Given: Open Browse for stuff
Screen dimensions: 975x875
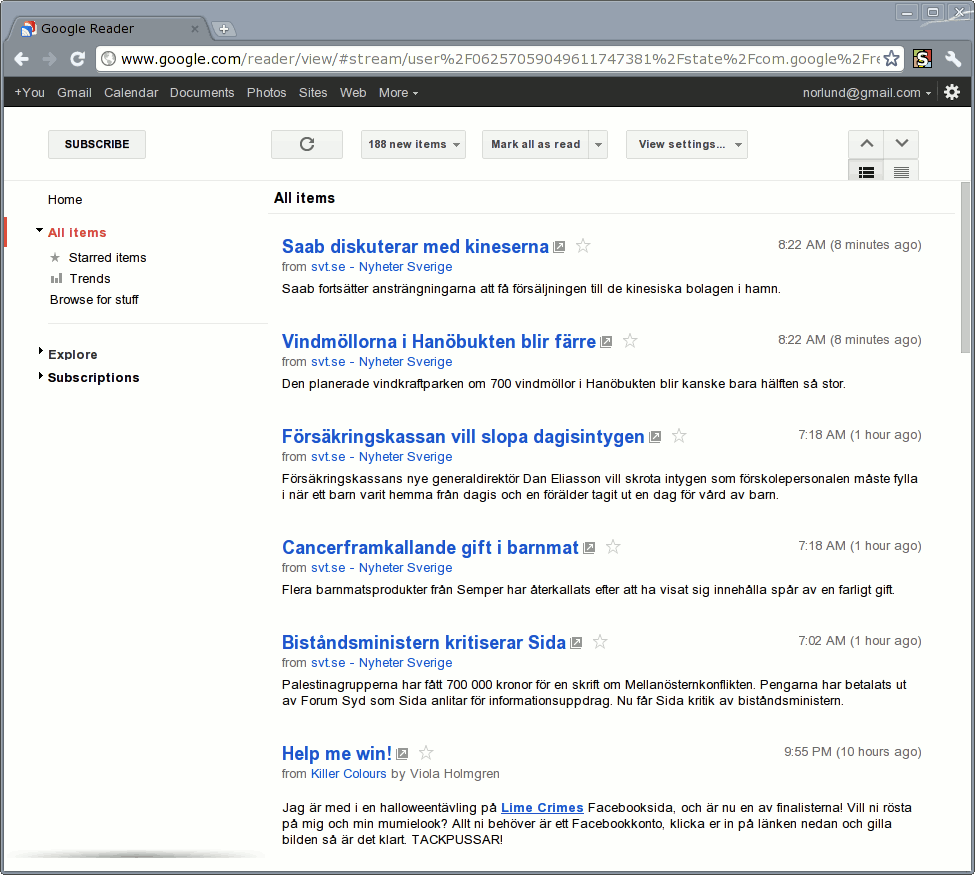Looking at the screenshot, I should pyautogui.click(x=94, y=300).
